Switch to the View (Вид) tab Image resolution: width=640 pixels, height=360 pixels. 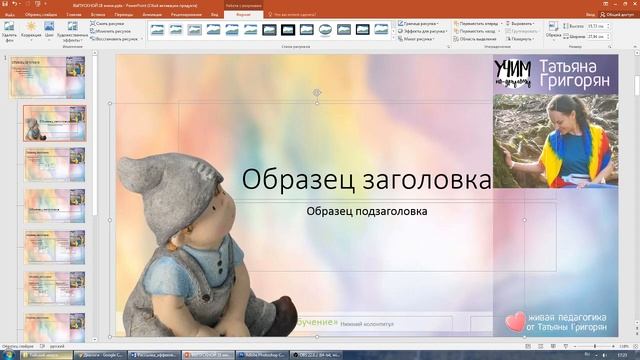pos(214,14)
